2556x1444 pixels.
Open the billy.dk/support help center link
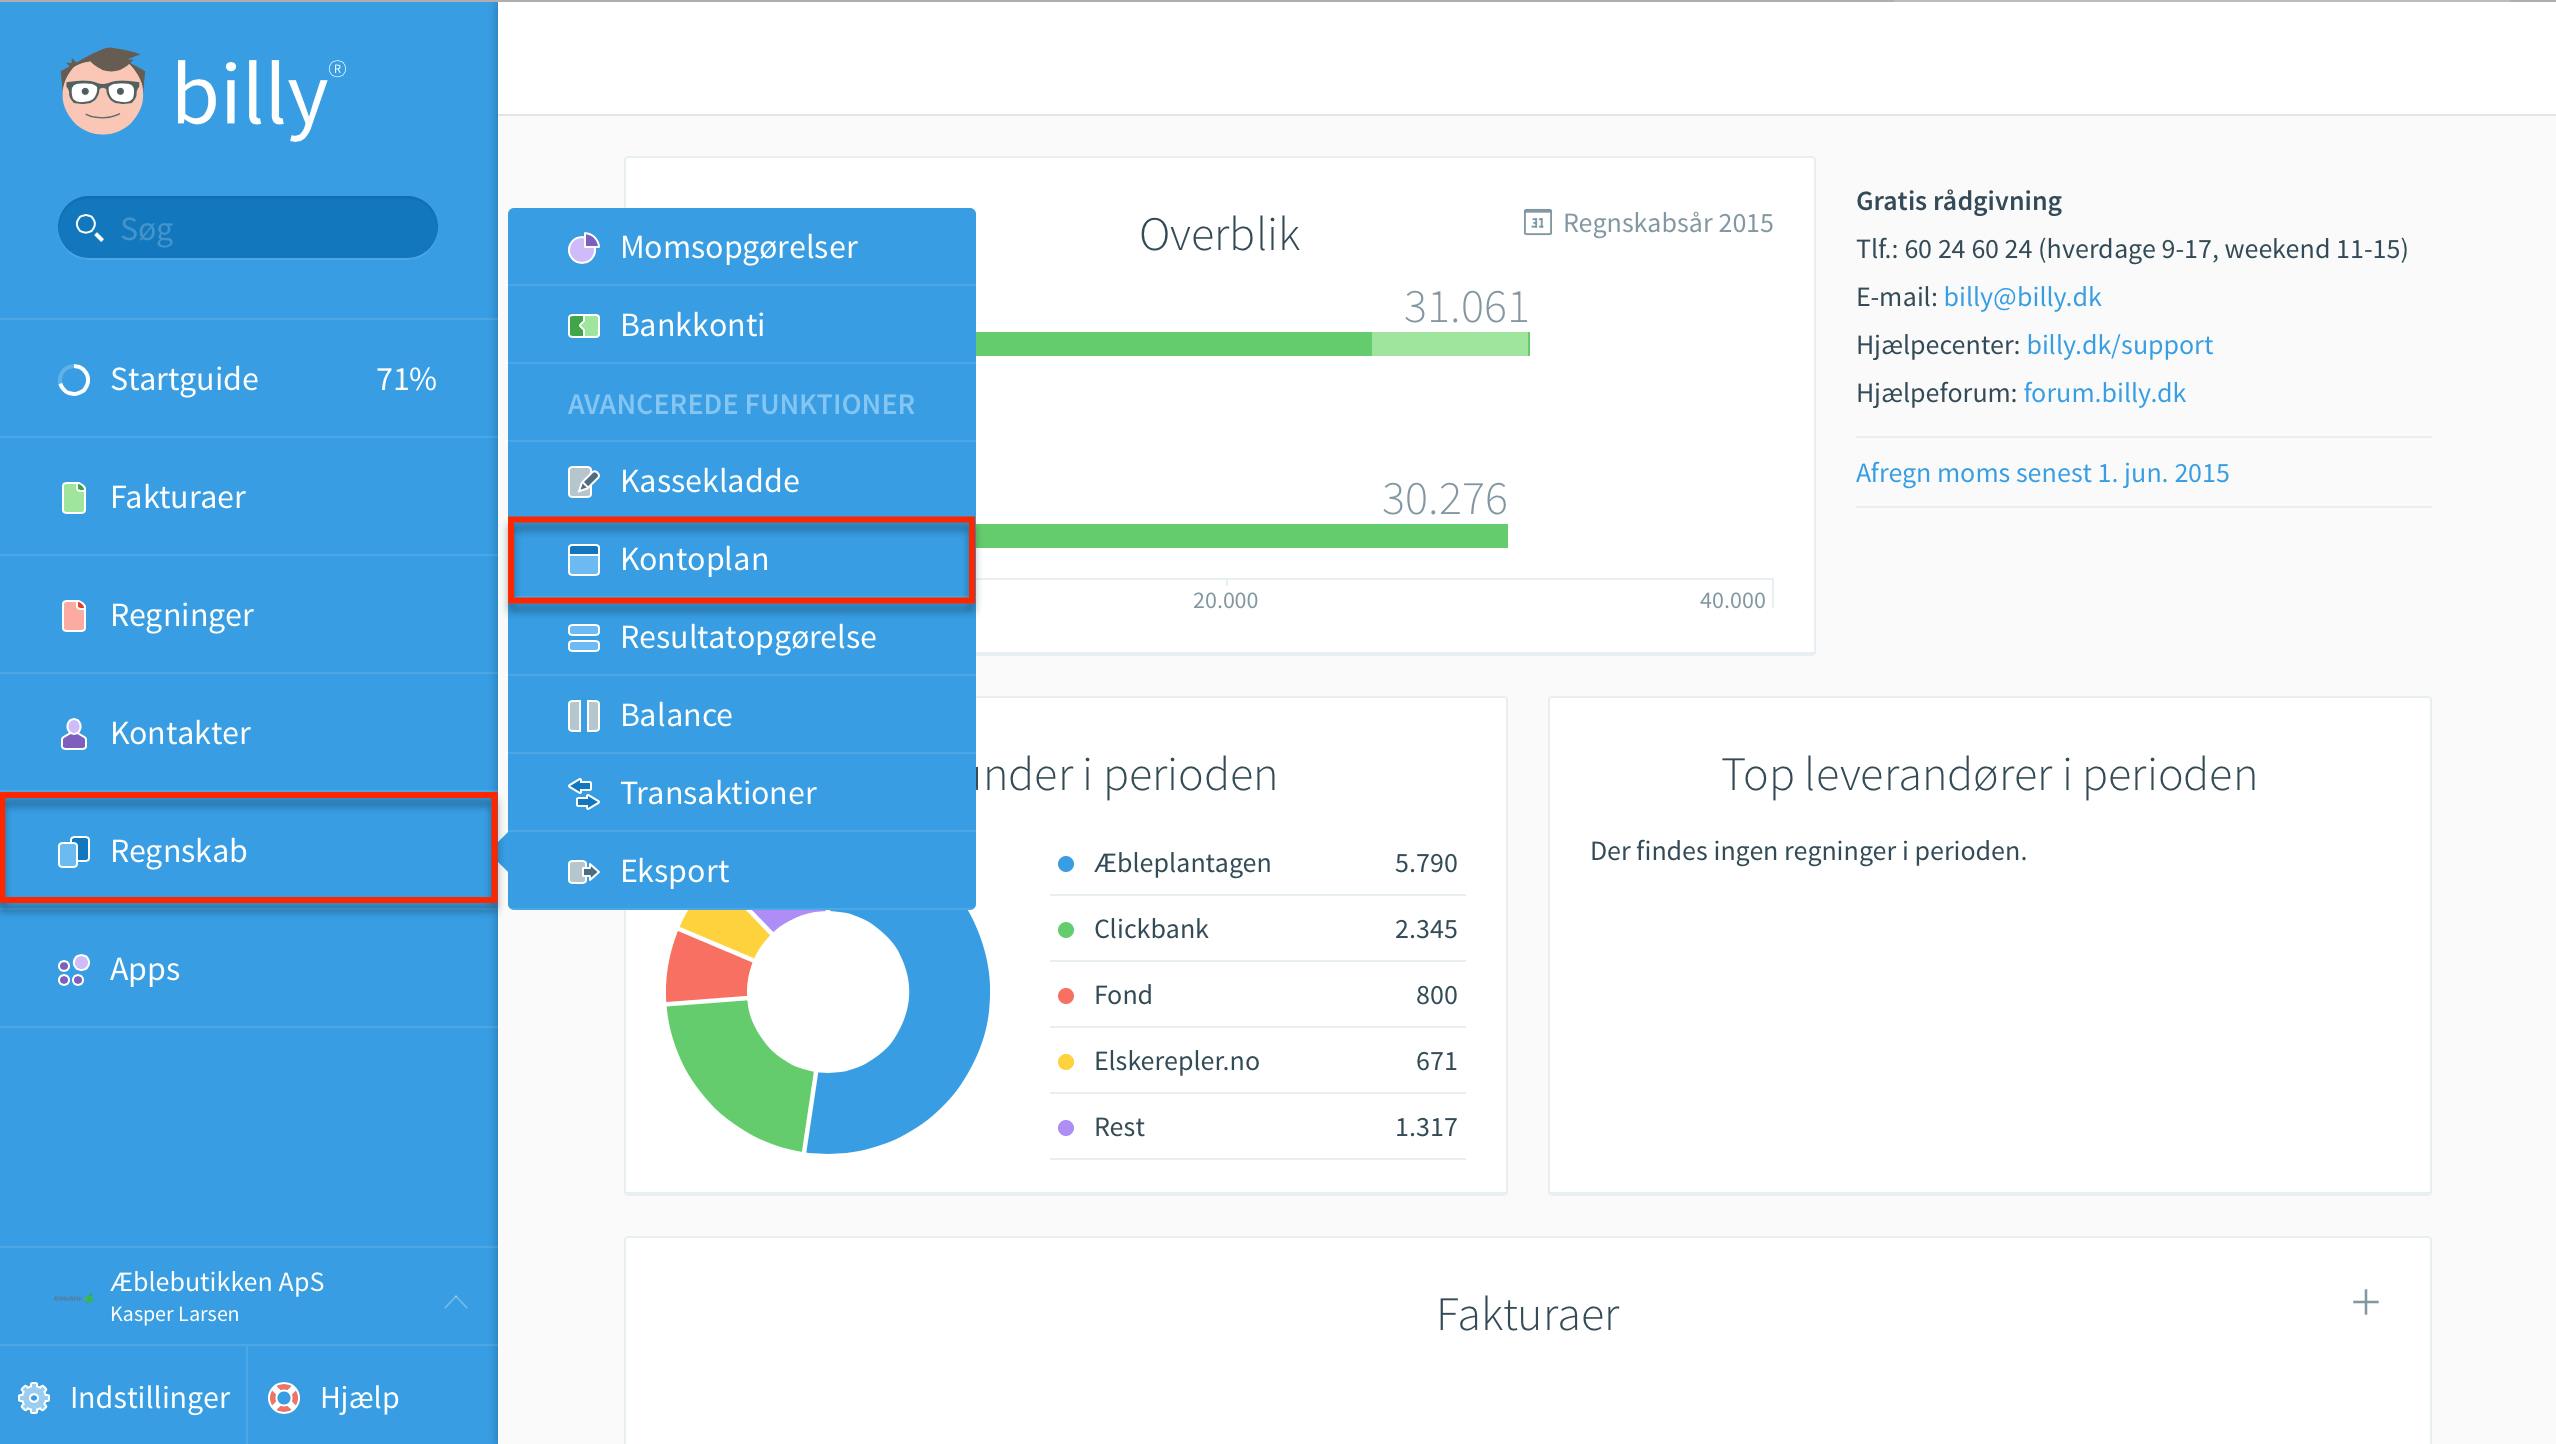(2119, 345)
